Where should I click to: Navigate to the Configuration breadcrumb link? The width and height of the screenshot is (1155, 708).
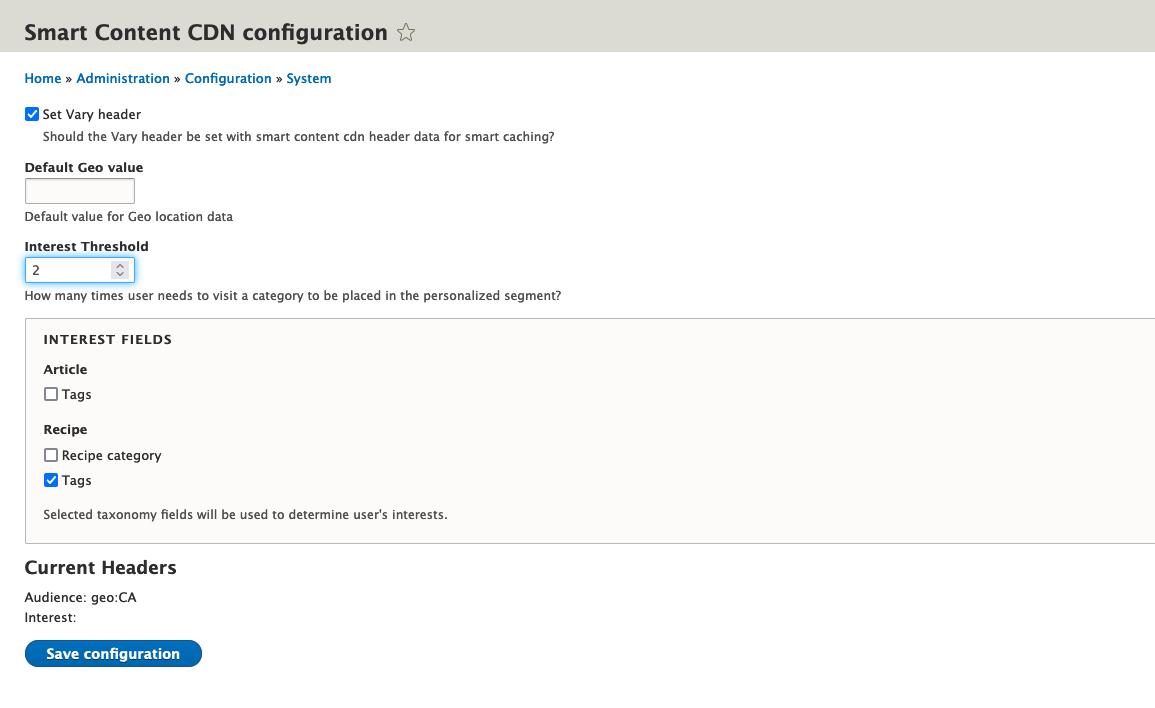(x=228, y=78)
